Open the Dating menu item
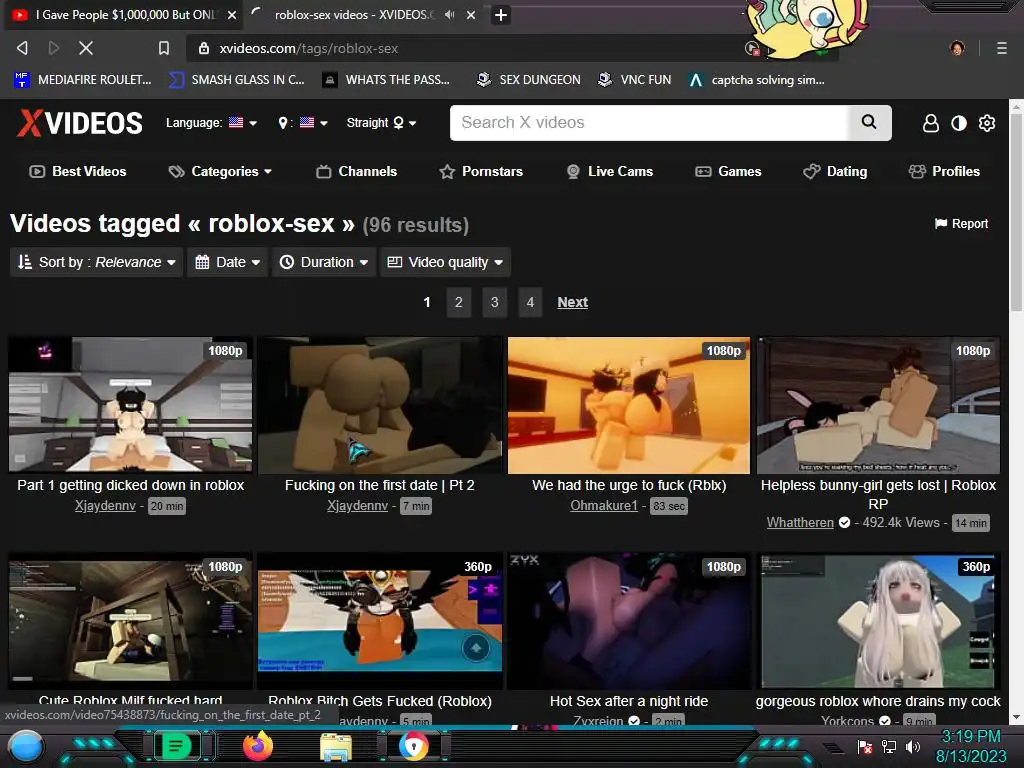 (x=835, y=171)
